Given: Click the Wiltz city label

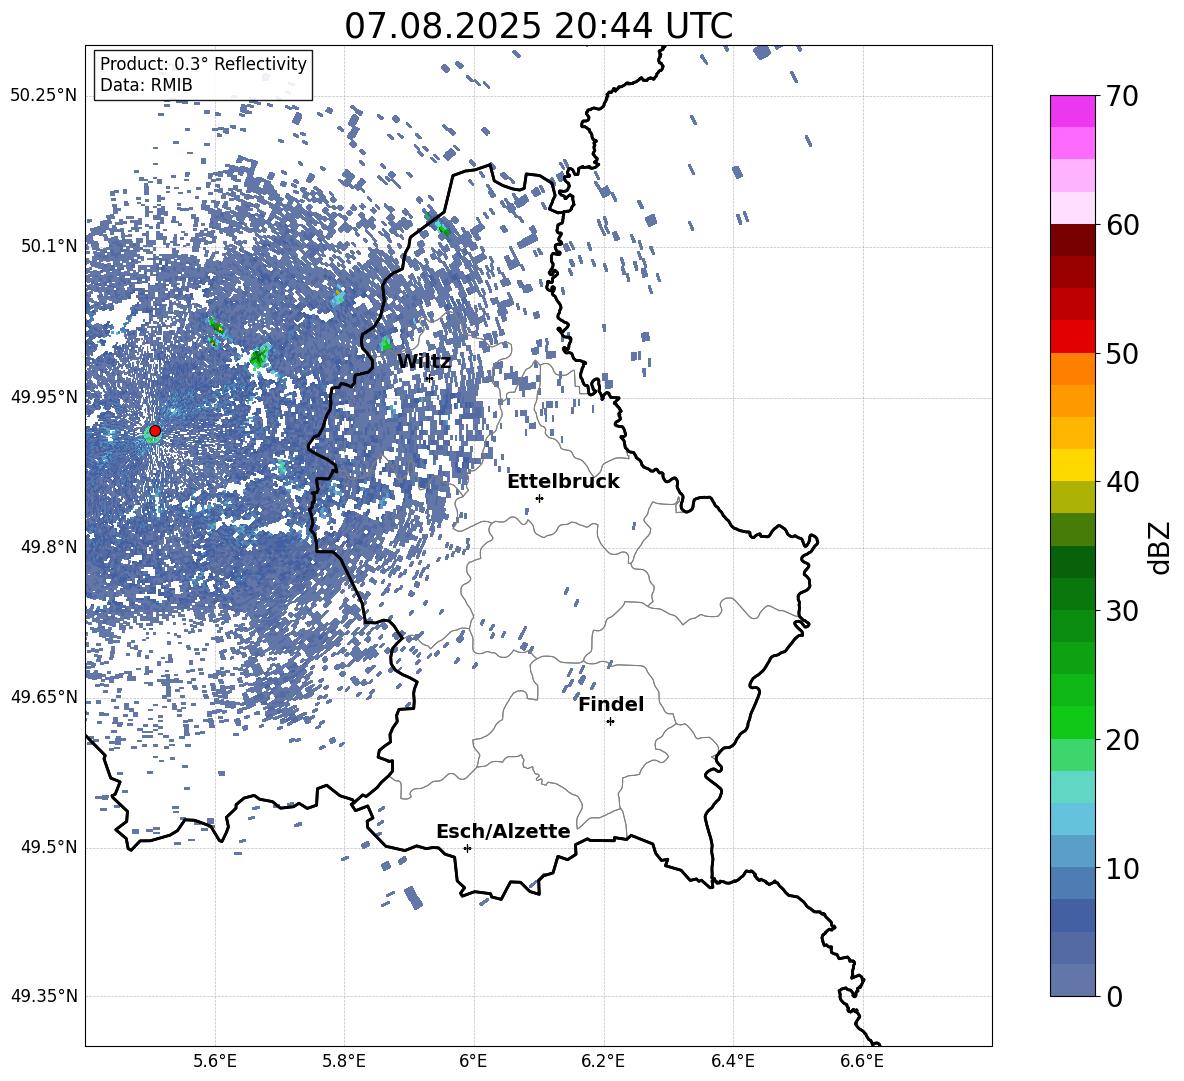Looking at the screenshot, I should pos(424,361).
